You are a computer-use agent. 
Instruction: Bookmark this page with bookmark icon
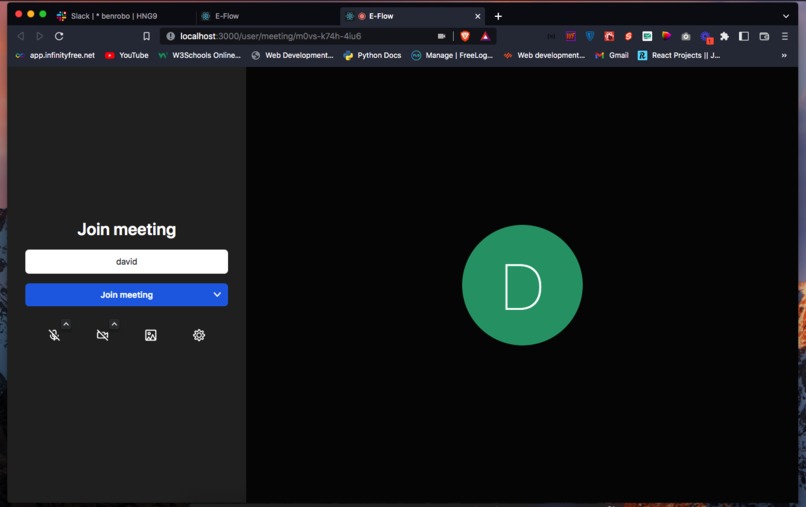point(146,36)
